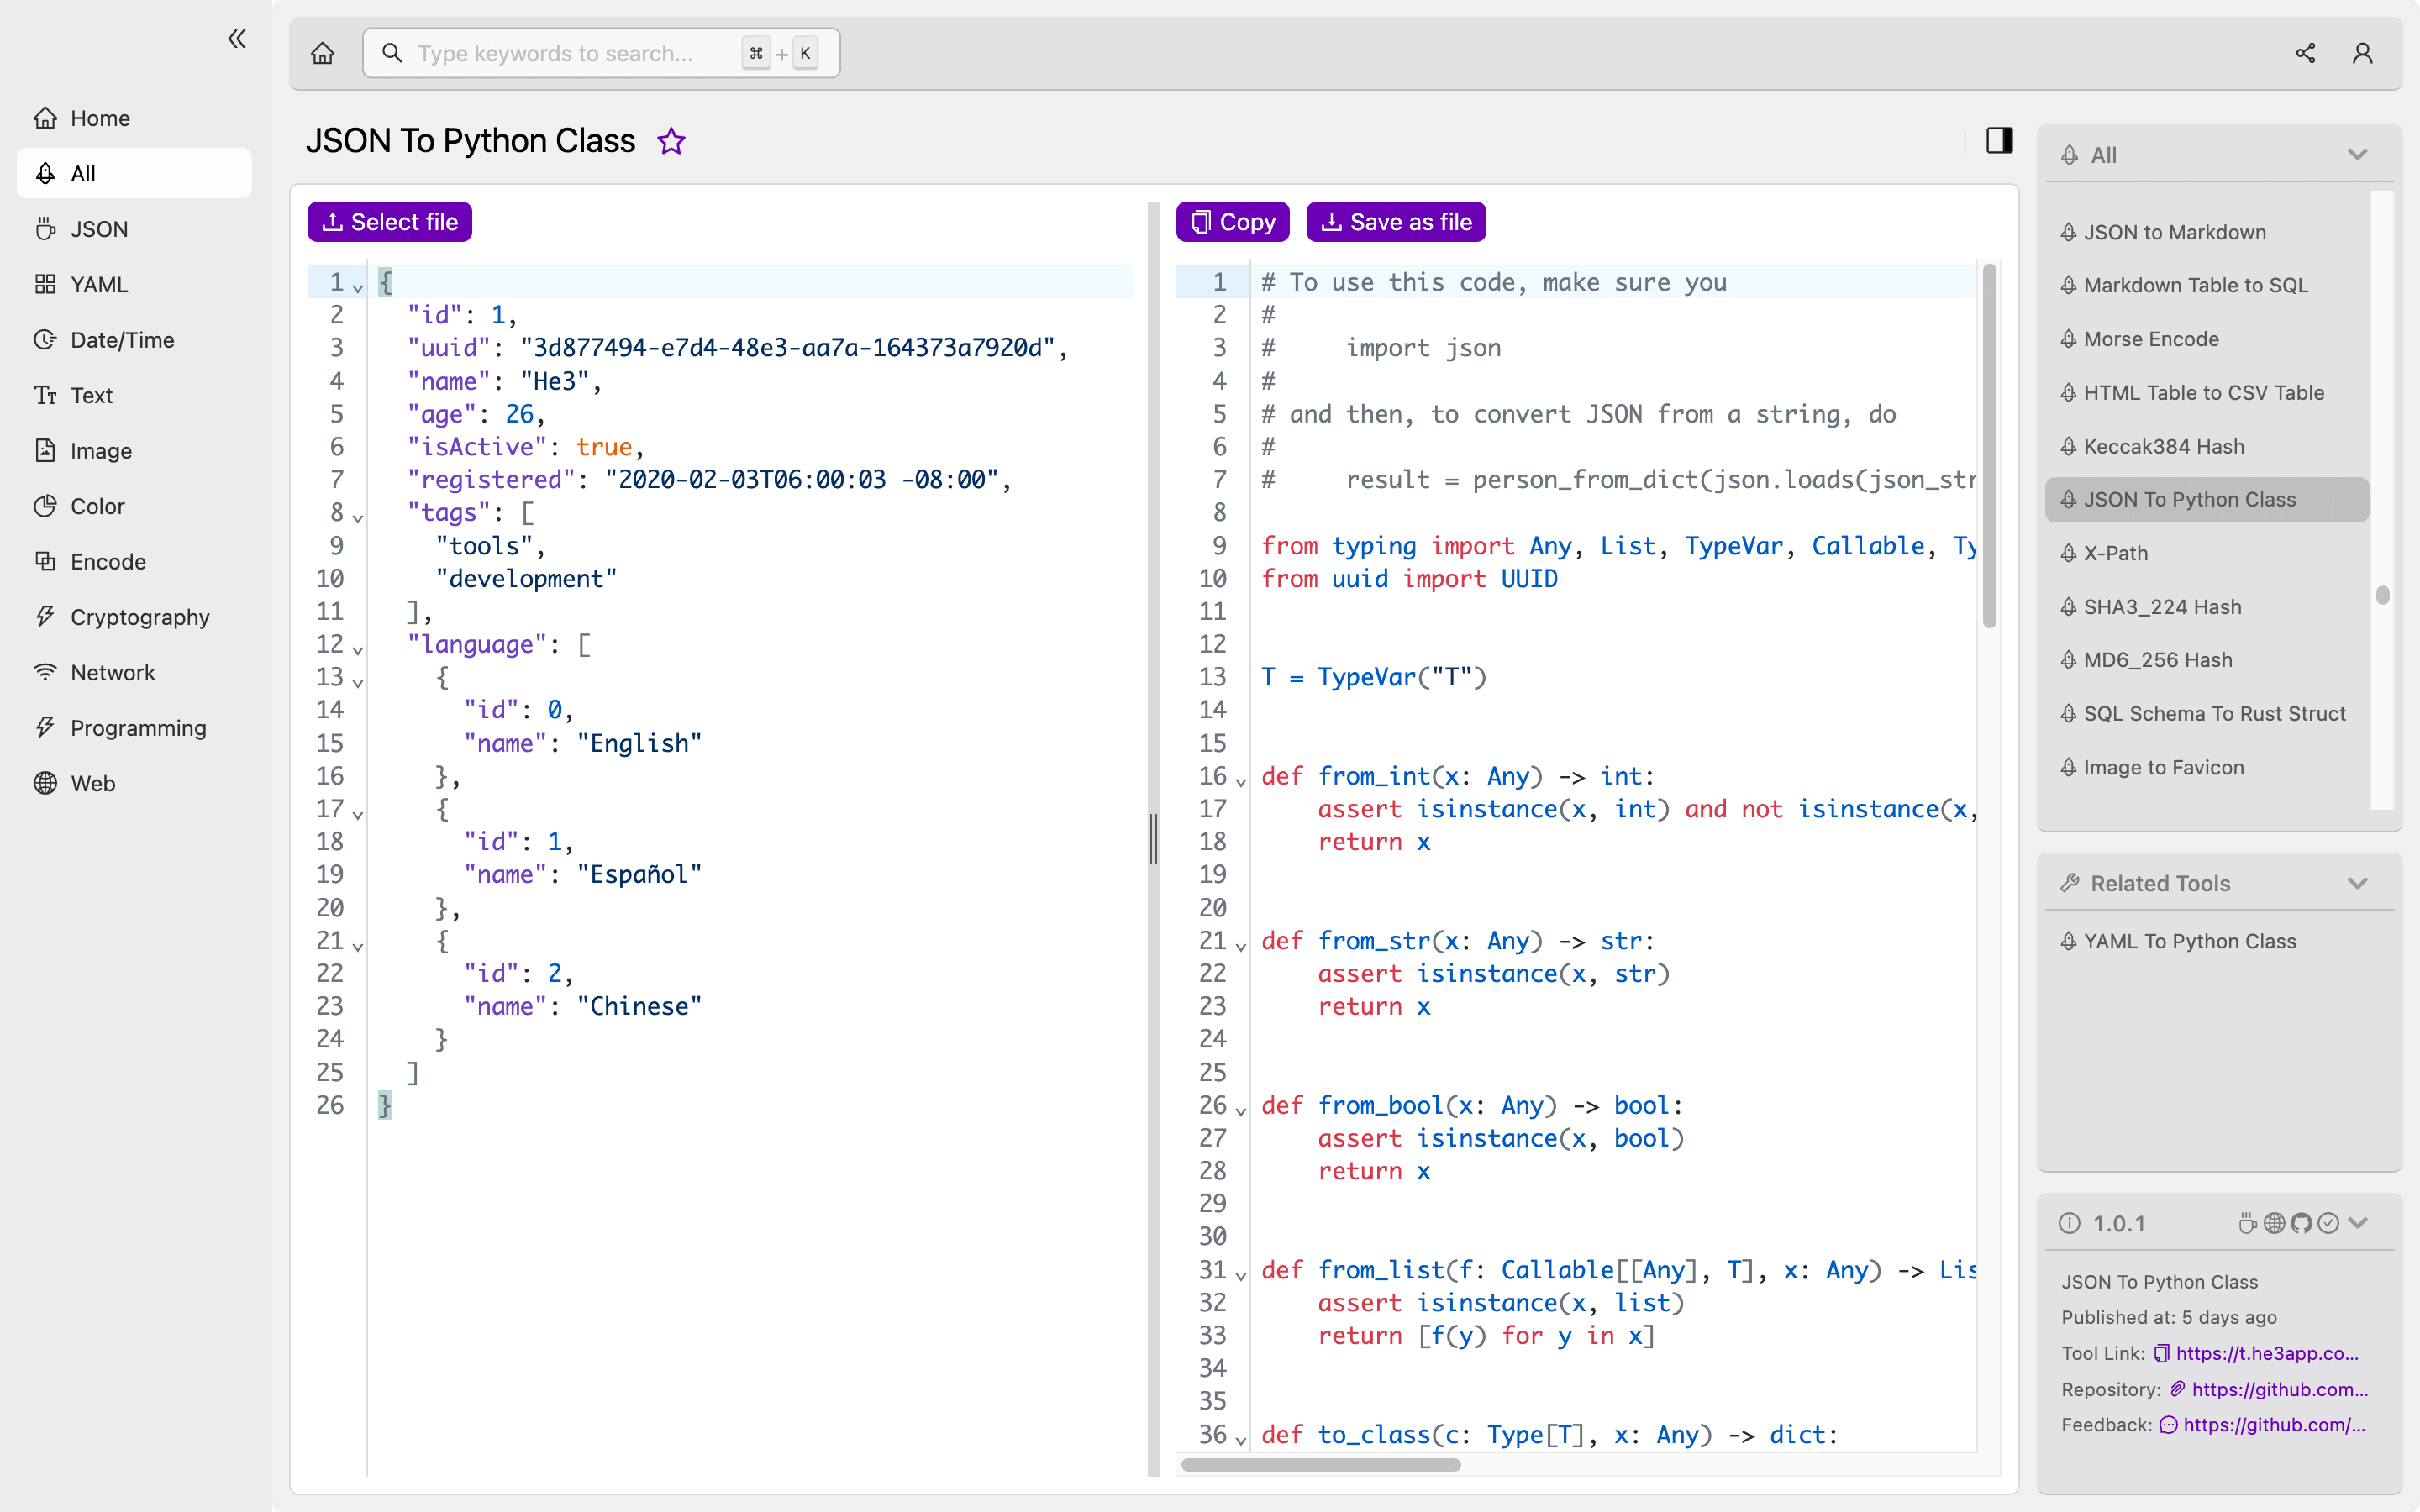Toggle the right panel split view

[x=1998, y=139]
